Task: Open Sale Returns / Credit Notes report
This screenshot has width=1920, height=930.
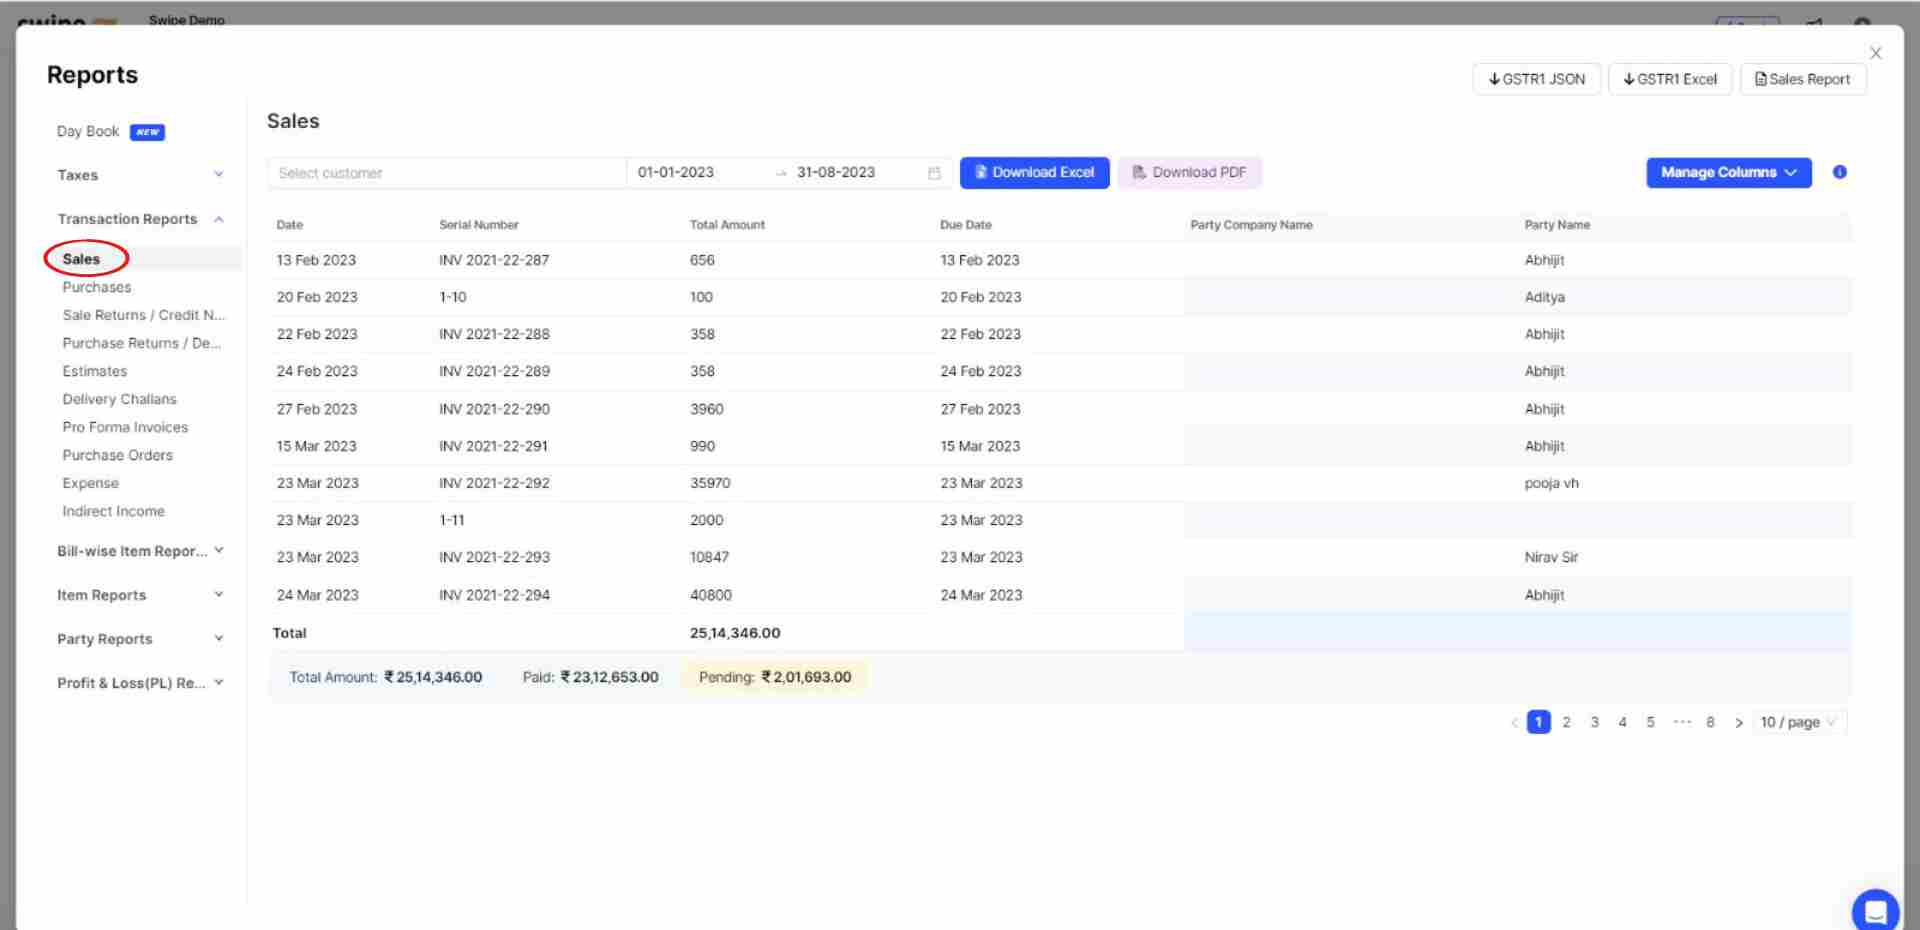Action: (144, 315)
